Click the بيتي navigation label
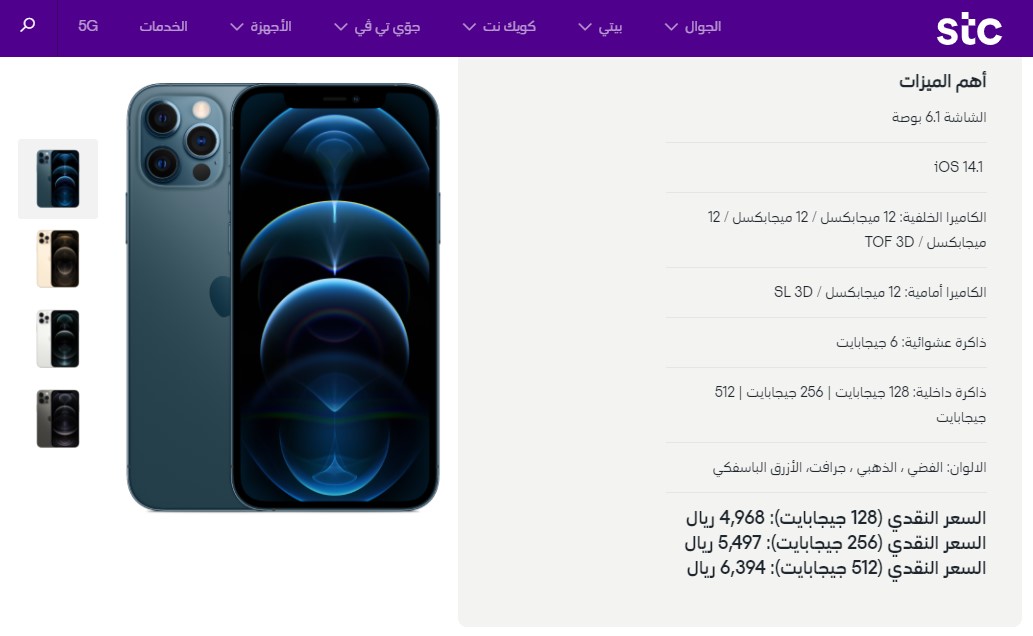 coord(610,27)
